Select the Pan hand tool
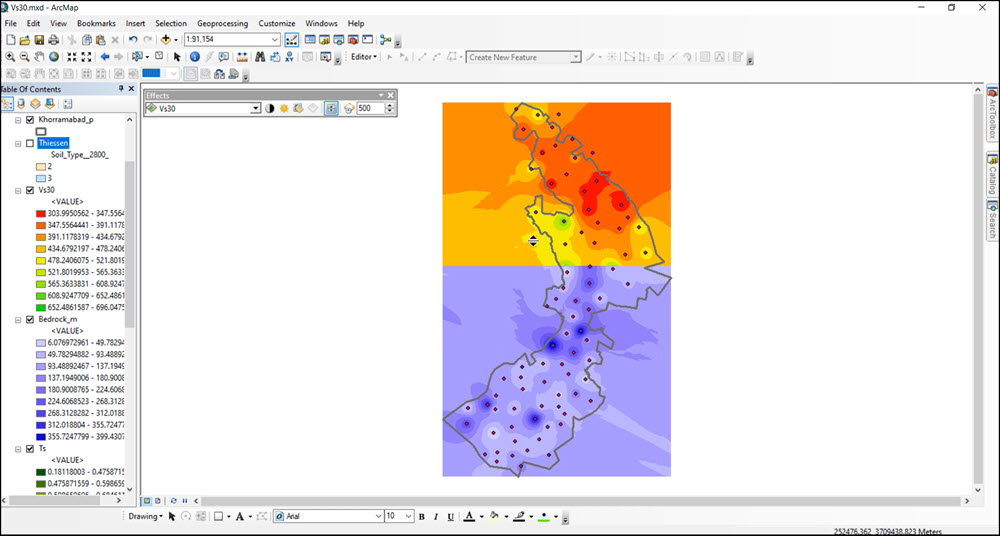Screen dimensions: 1000x536 39,57
